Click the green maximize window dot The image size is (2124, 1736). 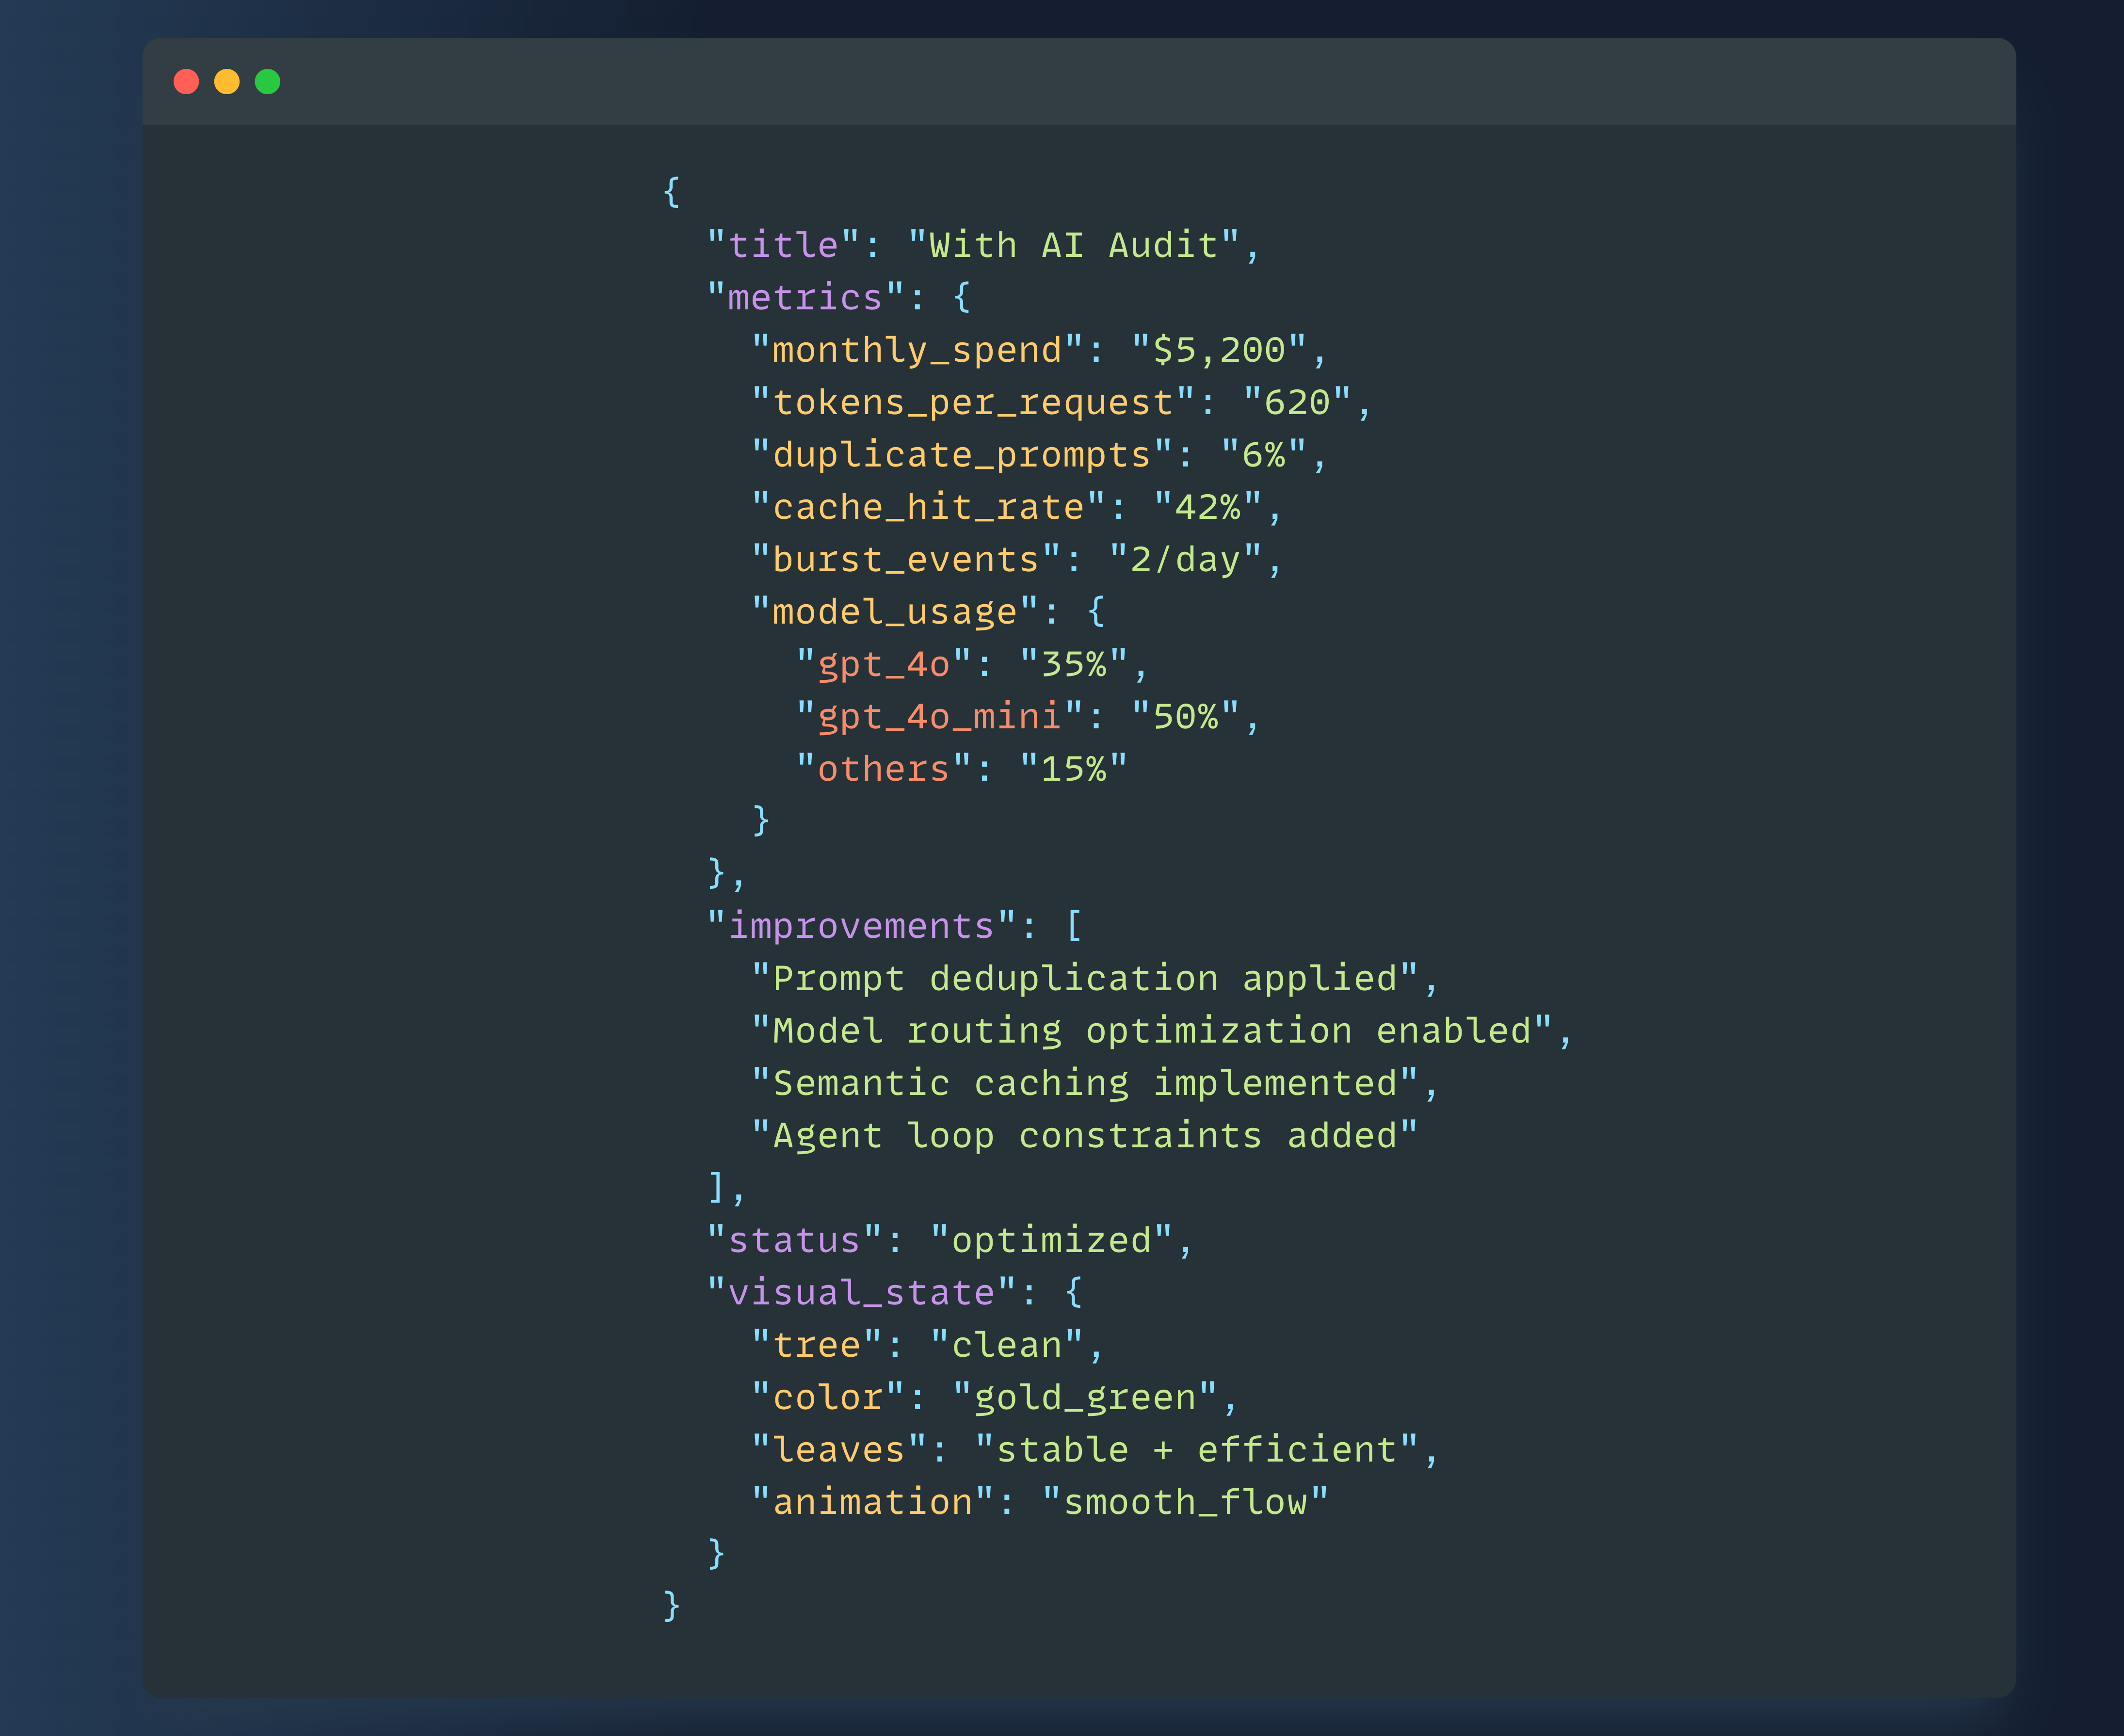(267, 82)
